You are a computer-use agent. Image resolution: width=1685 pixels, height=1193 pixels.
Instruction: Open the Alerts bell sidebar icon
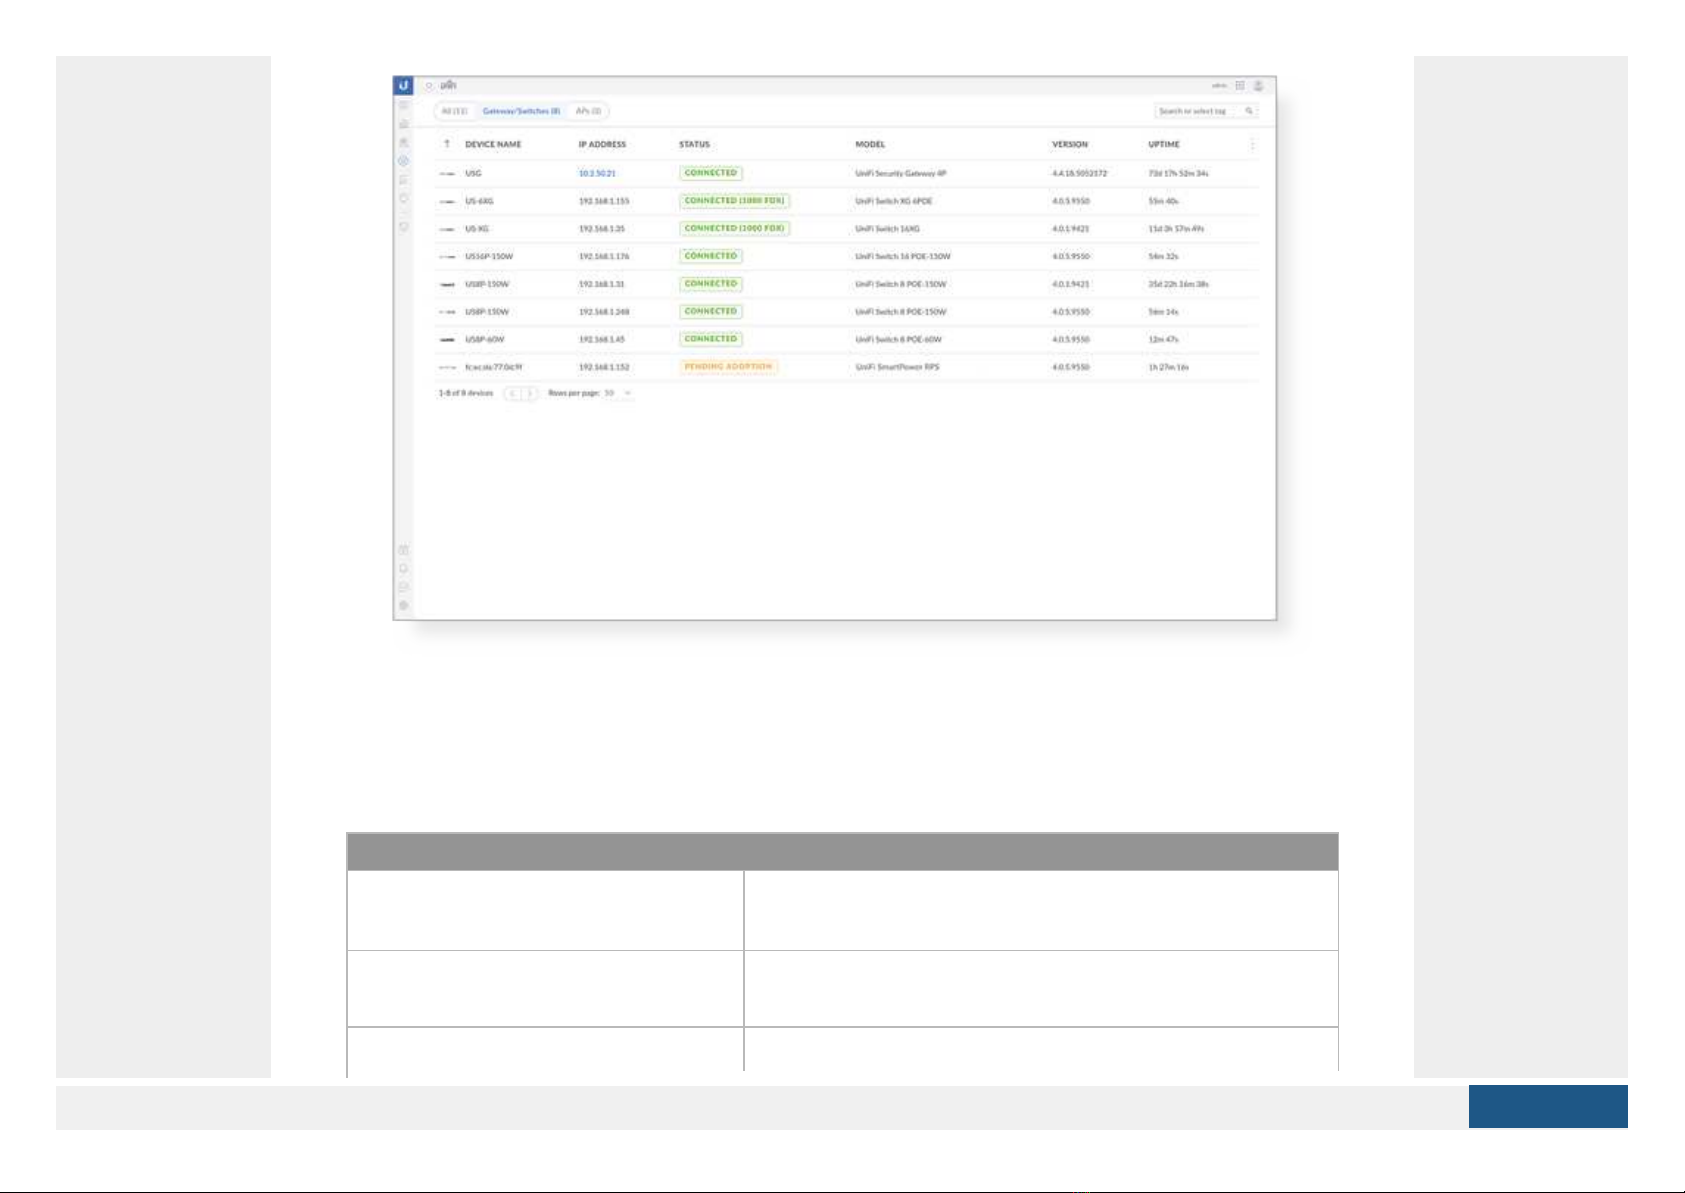click(x=404, y=568)
